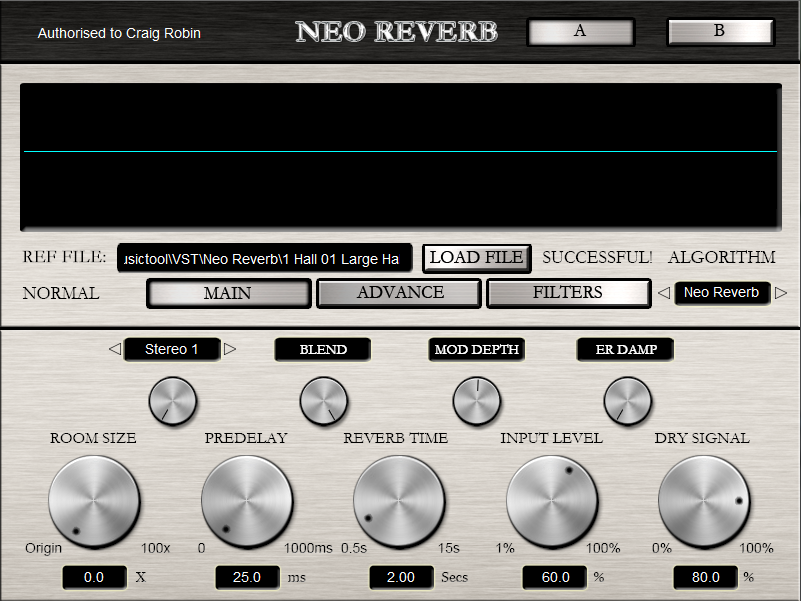Screen dimensions: 801x601
Task: Switch to preset slot B
Action: click(719, 31)
